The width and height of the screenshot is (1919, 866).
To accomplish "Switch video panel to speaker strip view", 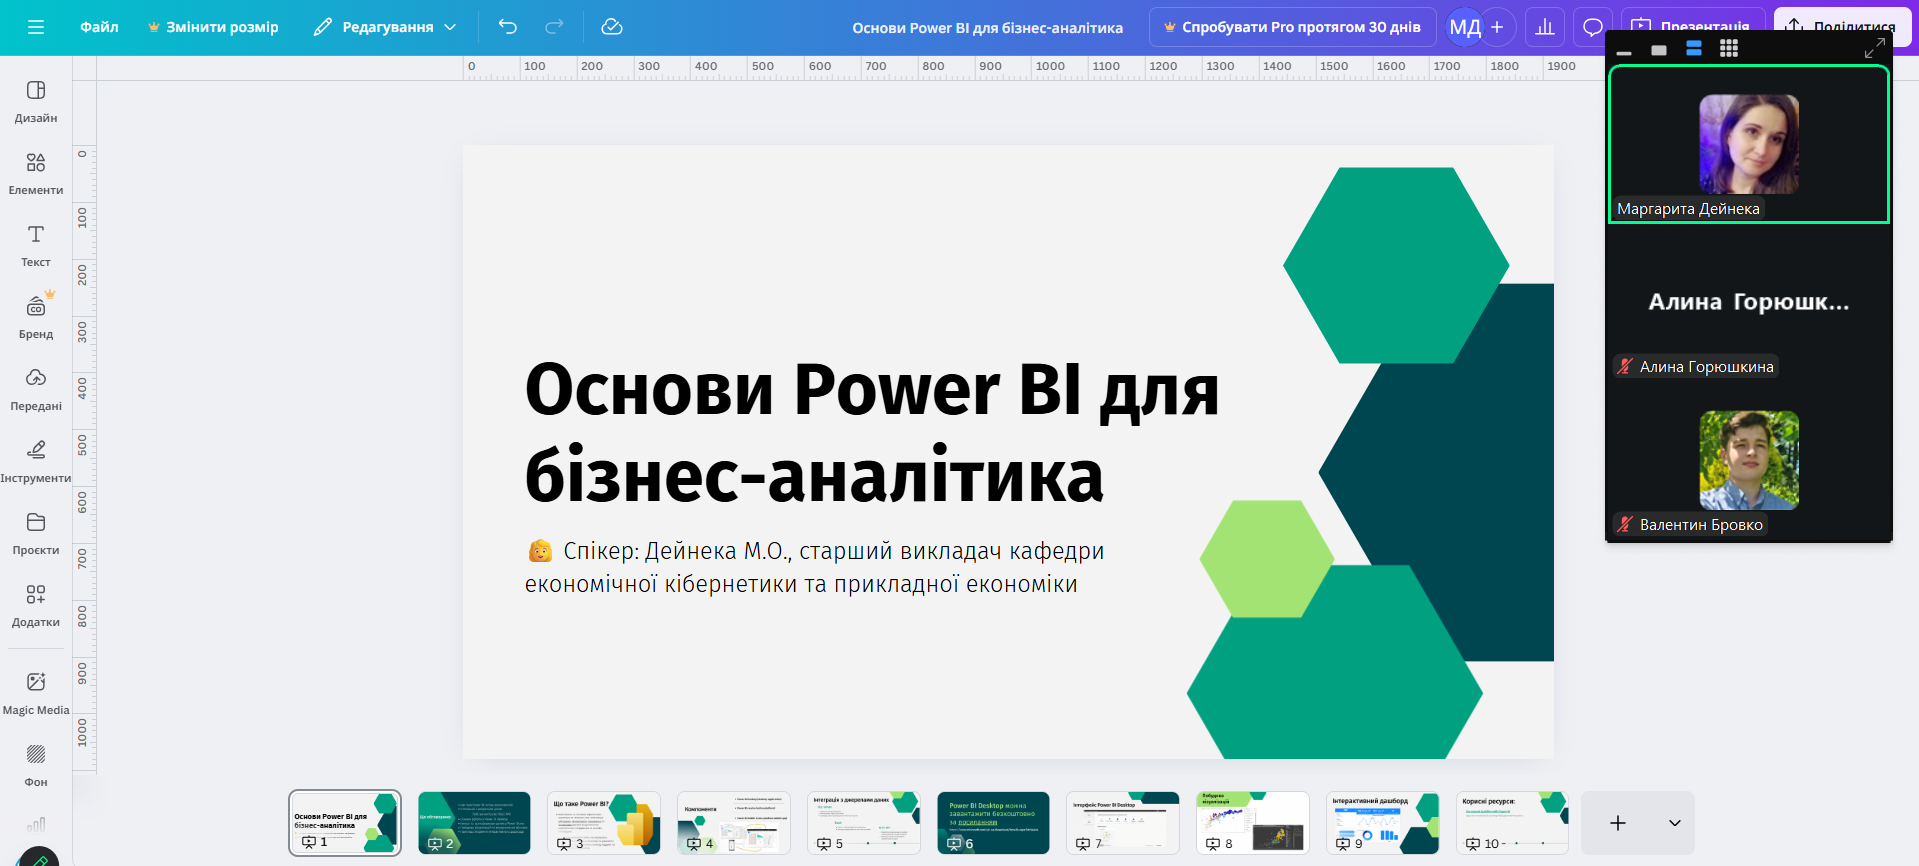I will [x=1694, y=49].
